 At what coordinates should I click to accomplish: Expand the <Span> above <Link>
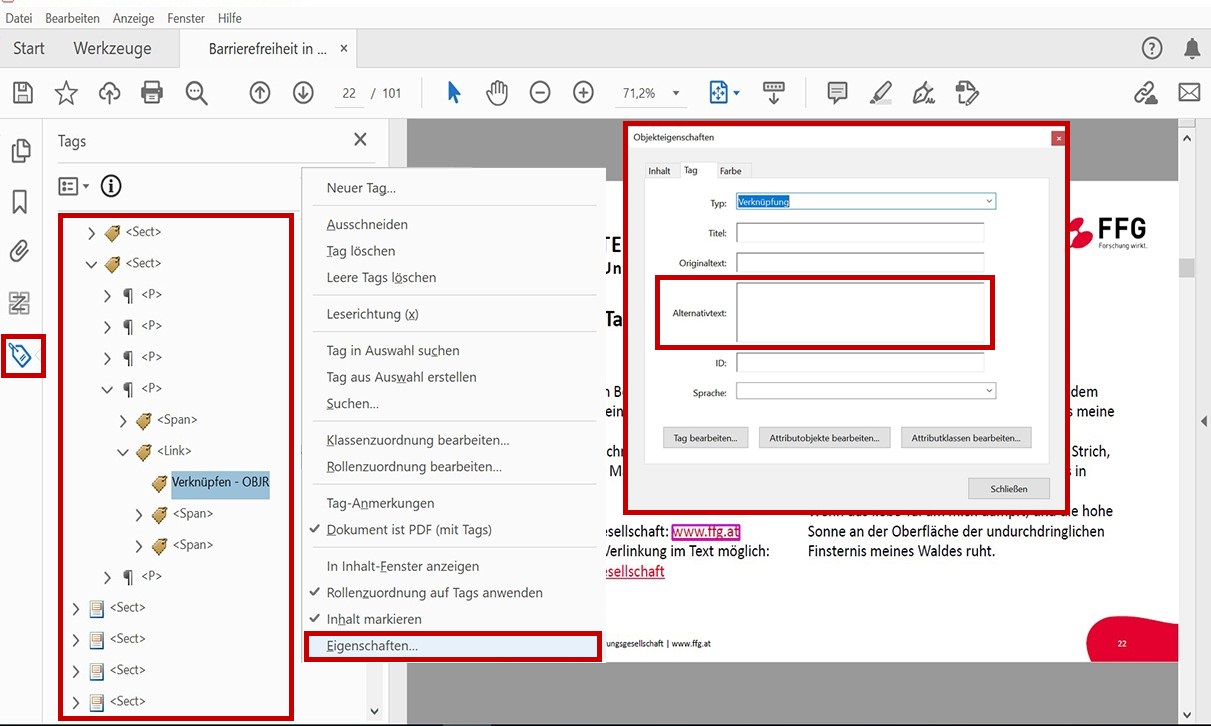tap(123, 420)
